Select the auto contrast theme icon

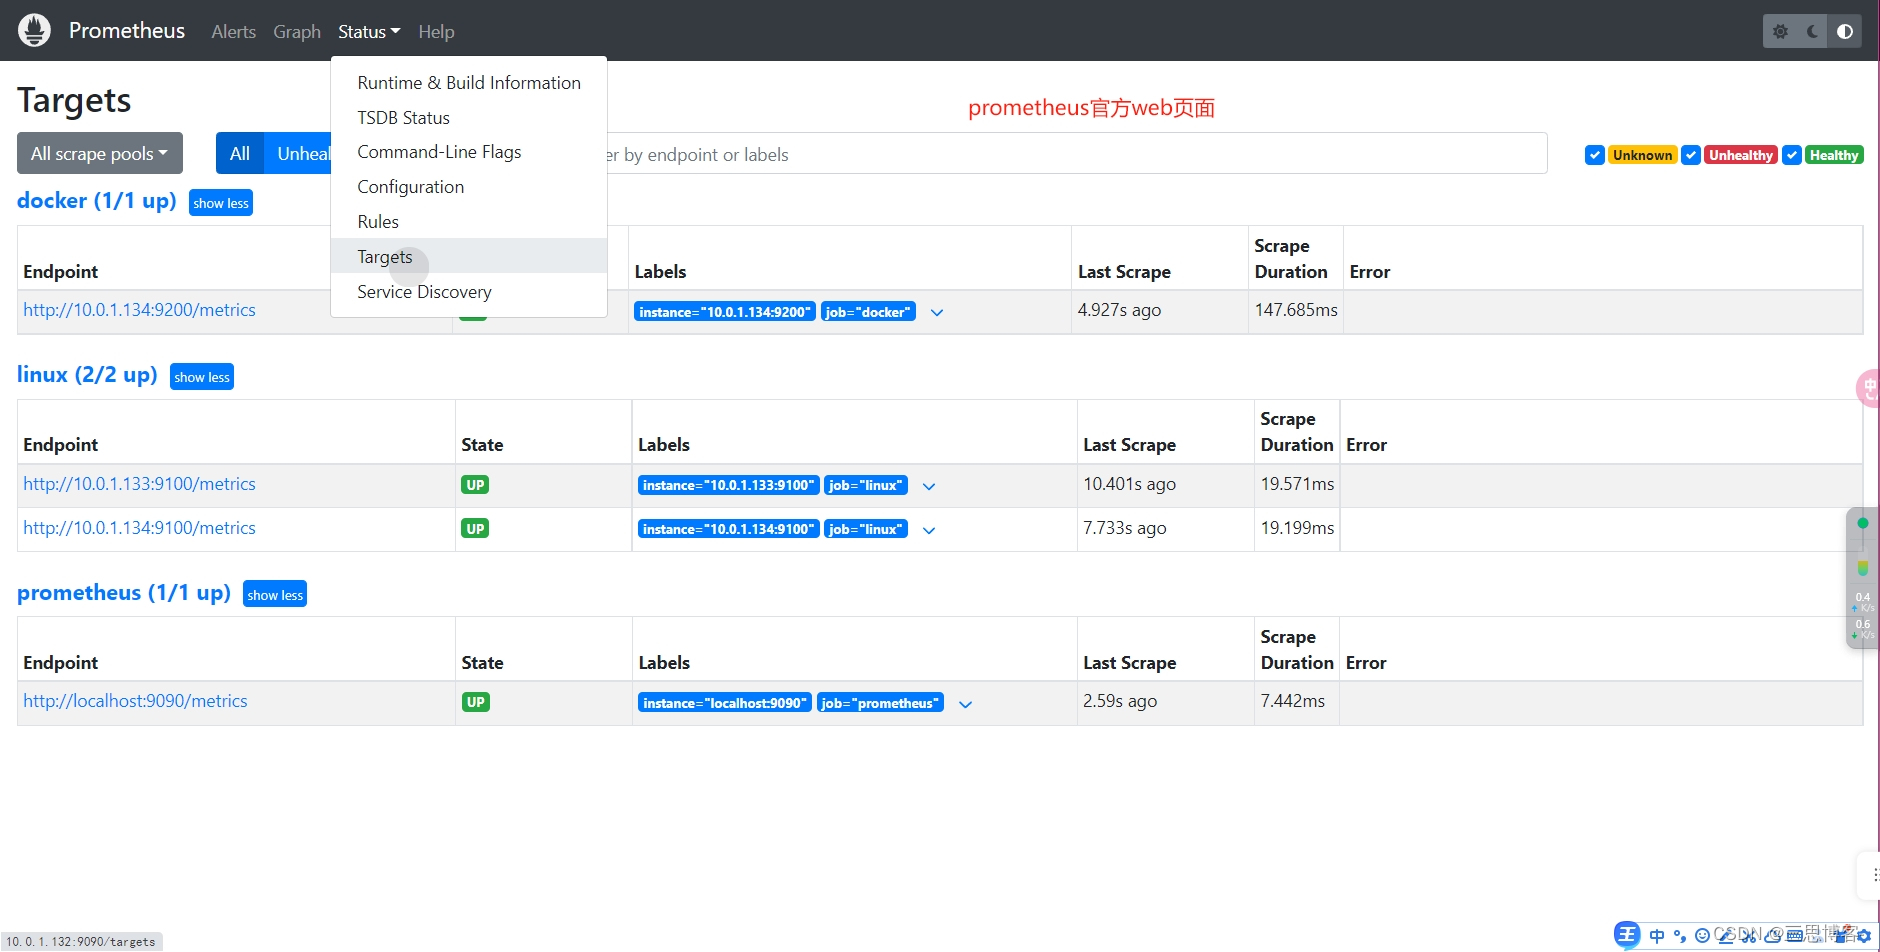pyautogui.click(x=1845, y=31)
